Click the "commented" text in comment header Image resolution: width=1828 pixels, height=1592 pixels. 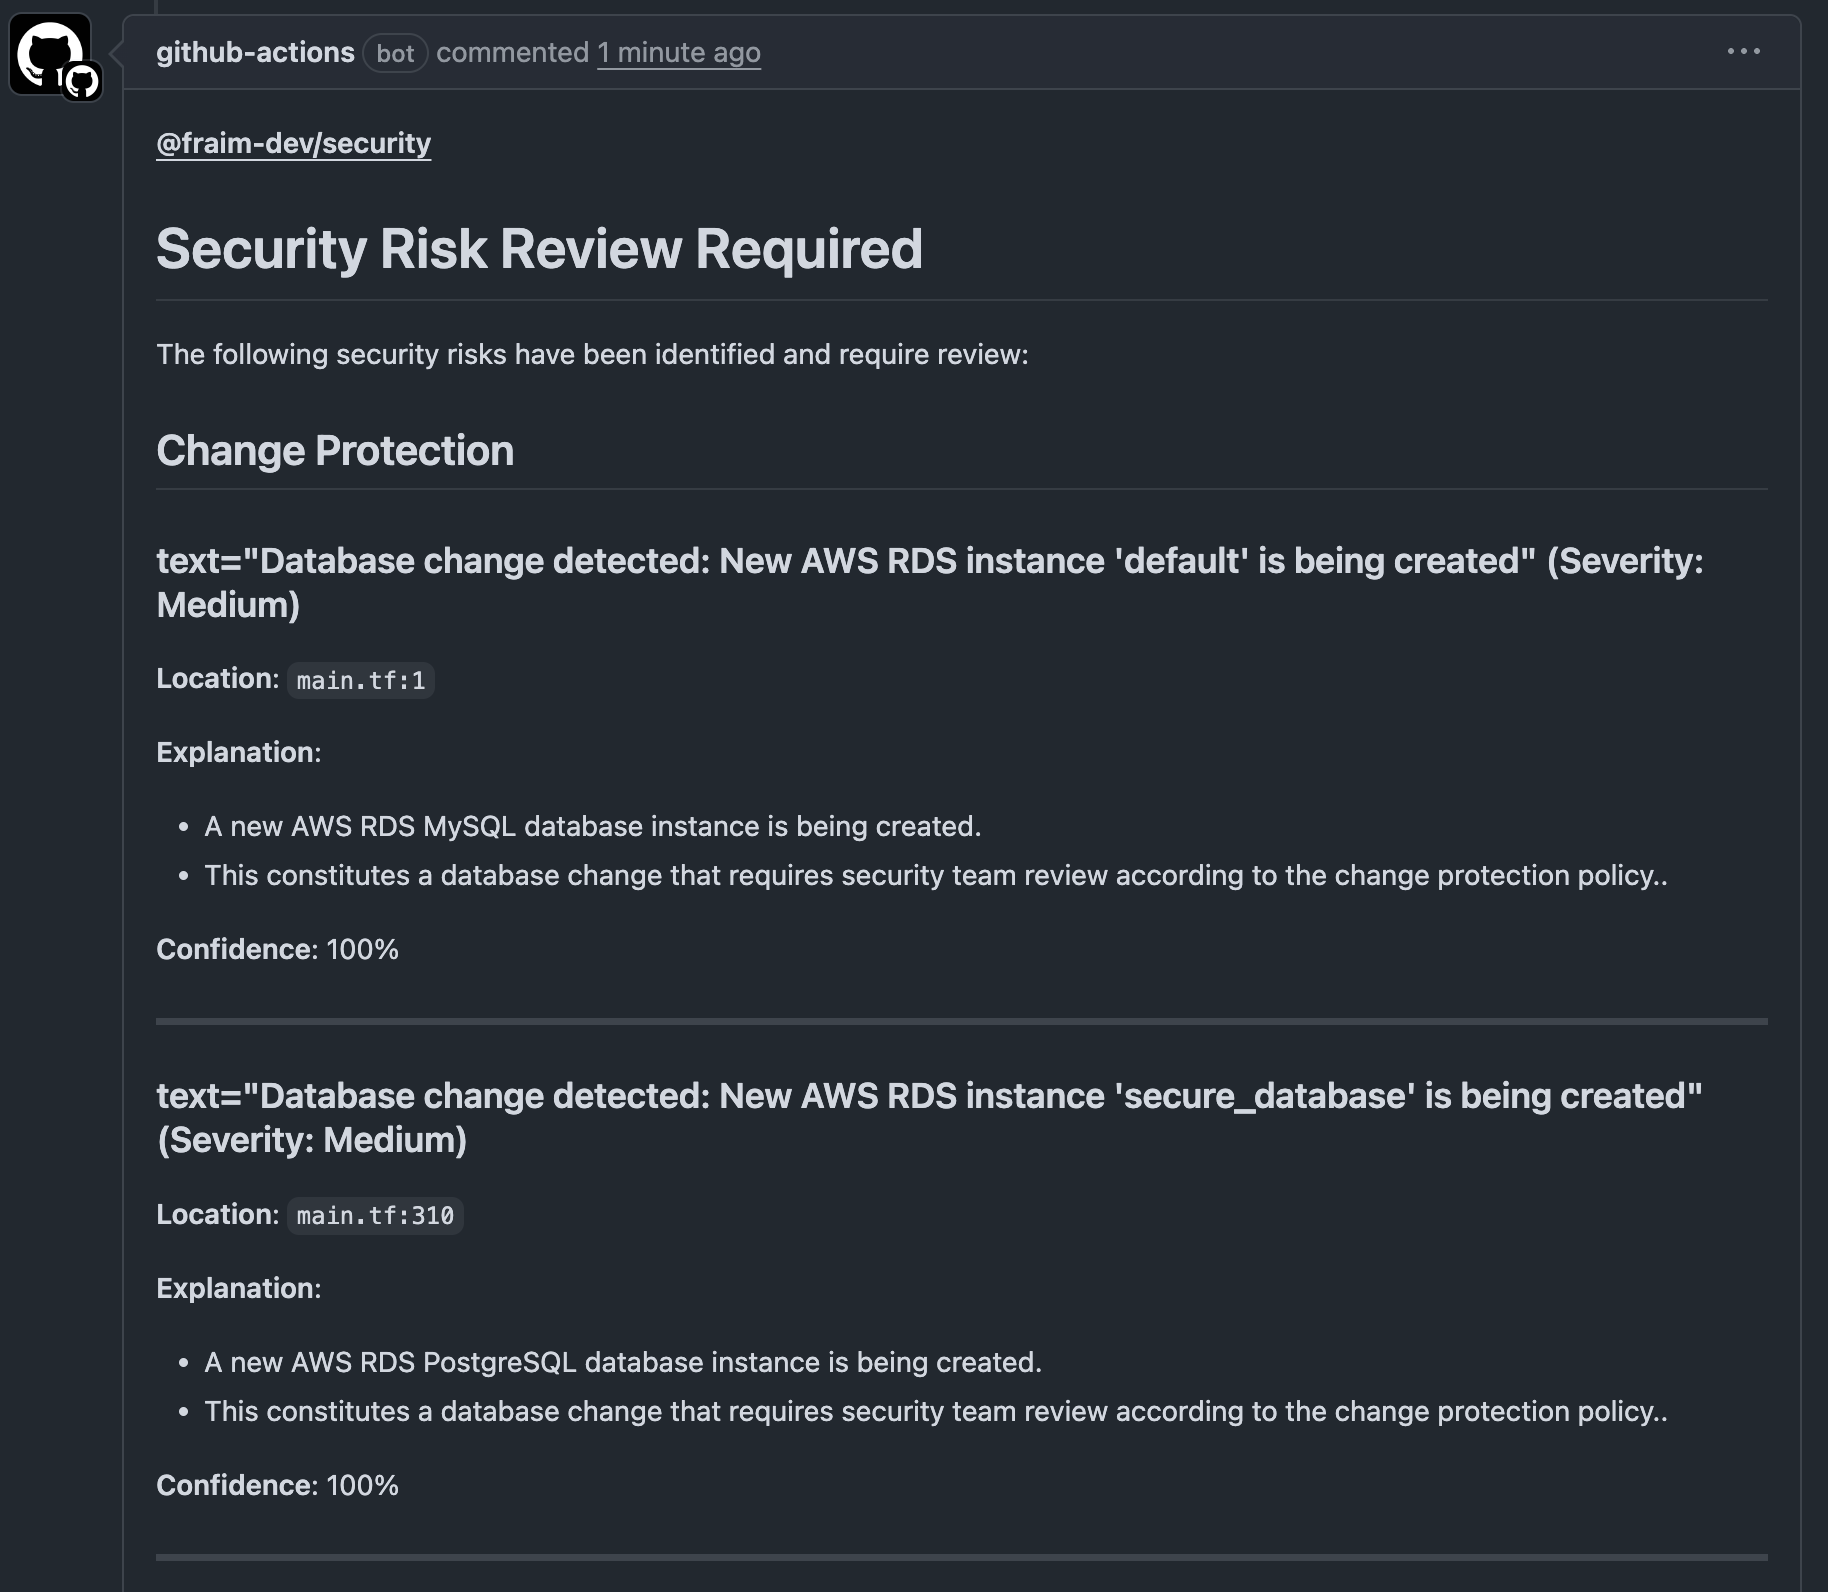pyautogui.click(x=512, y=52)
